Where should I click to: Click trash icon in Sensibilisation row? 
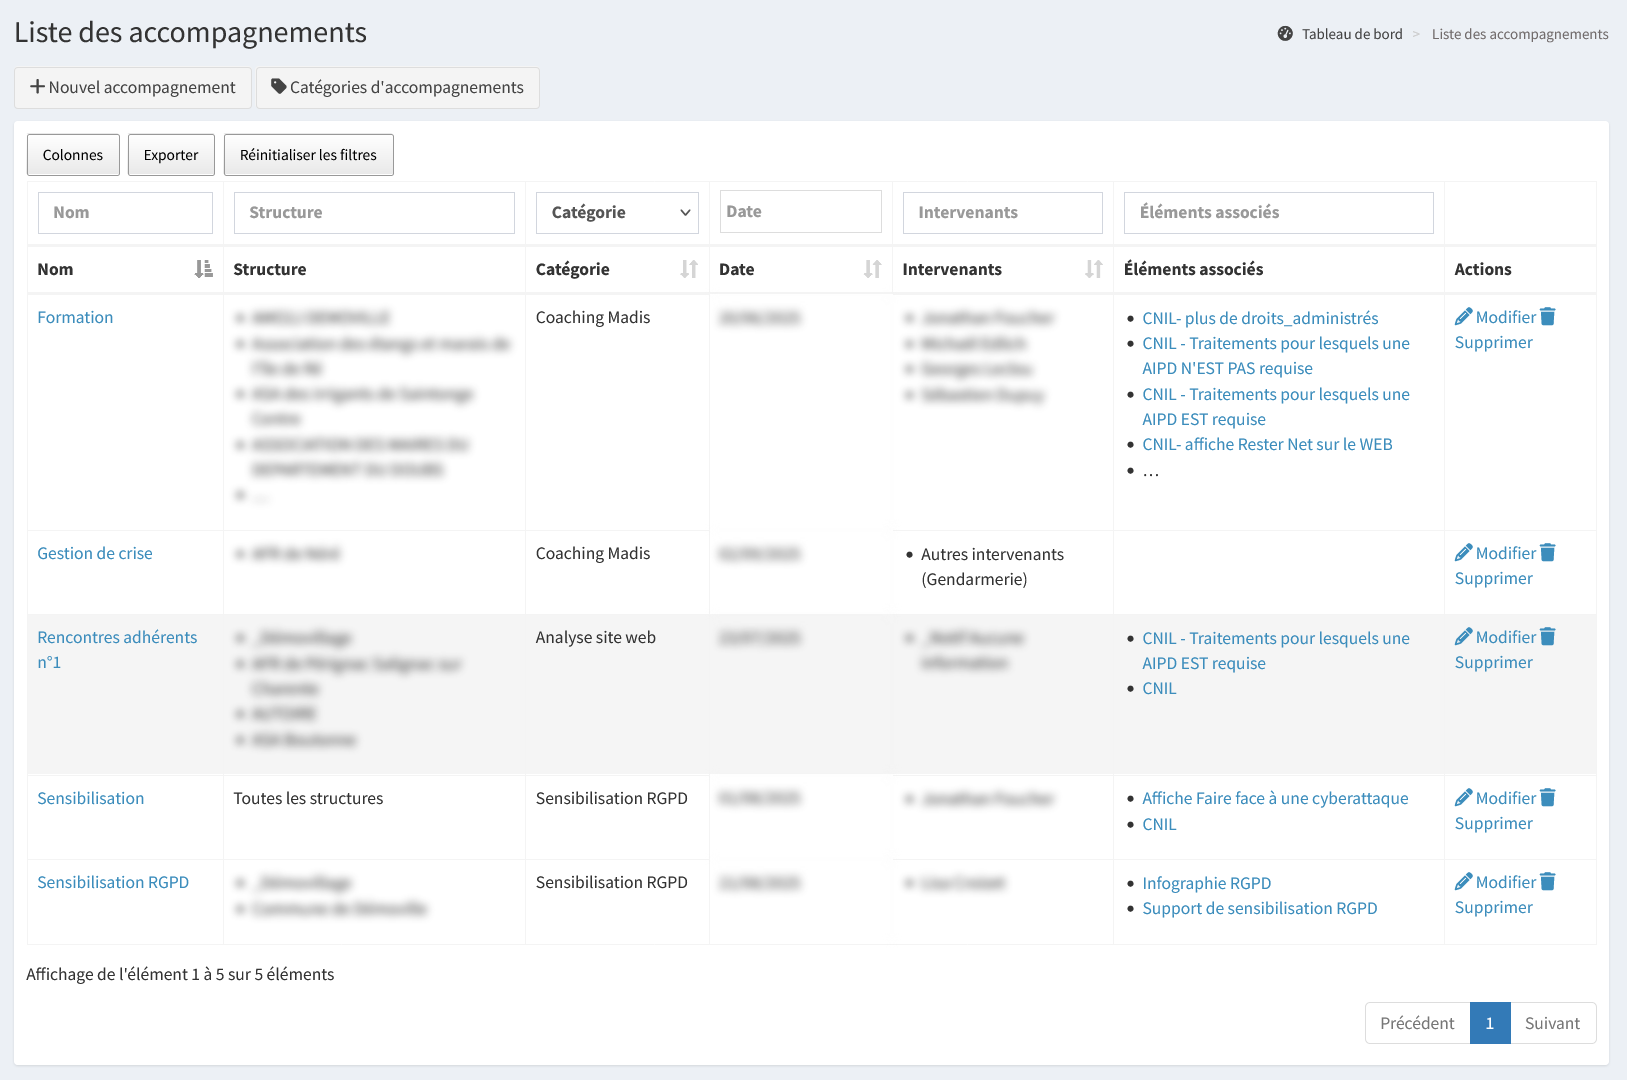[x=1548, y=798]
